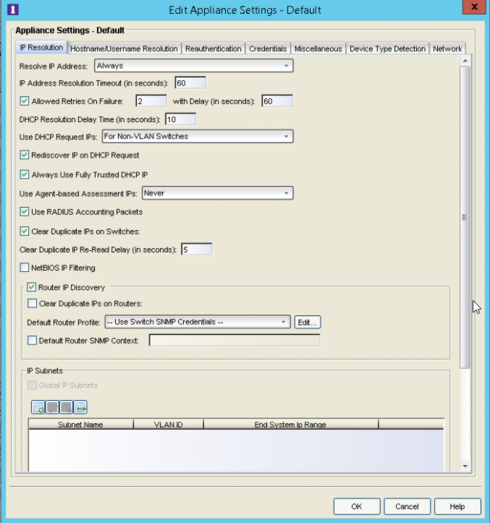Image resolution: width=490 pixels, height=523 pixels.
Task: Uncheck Rediscover IP on DHCP Request
Action: pyautogui.click(x=24, y=155)
